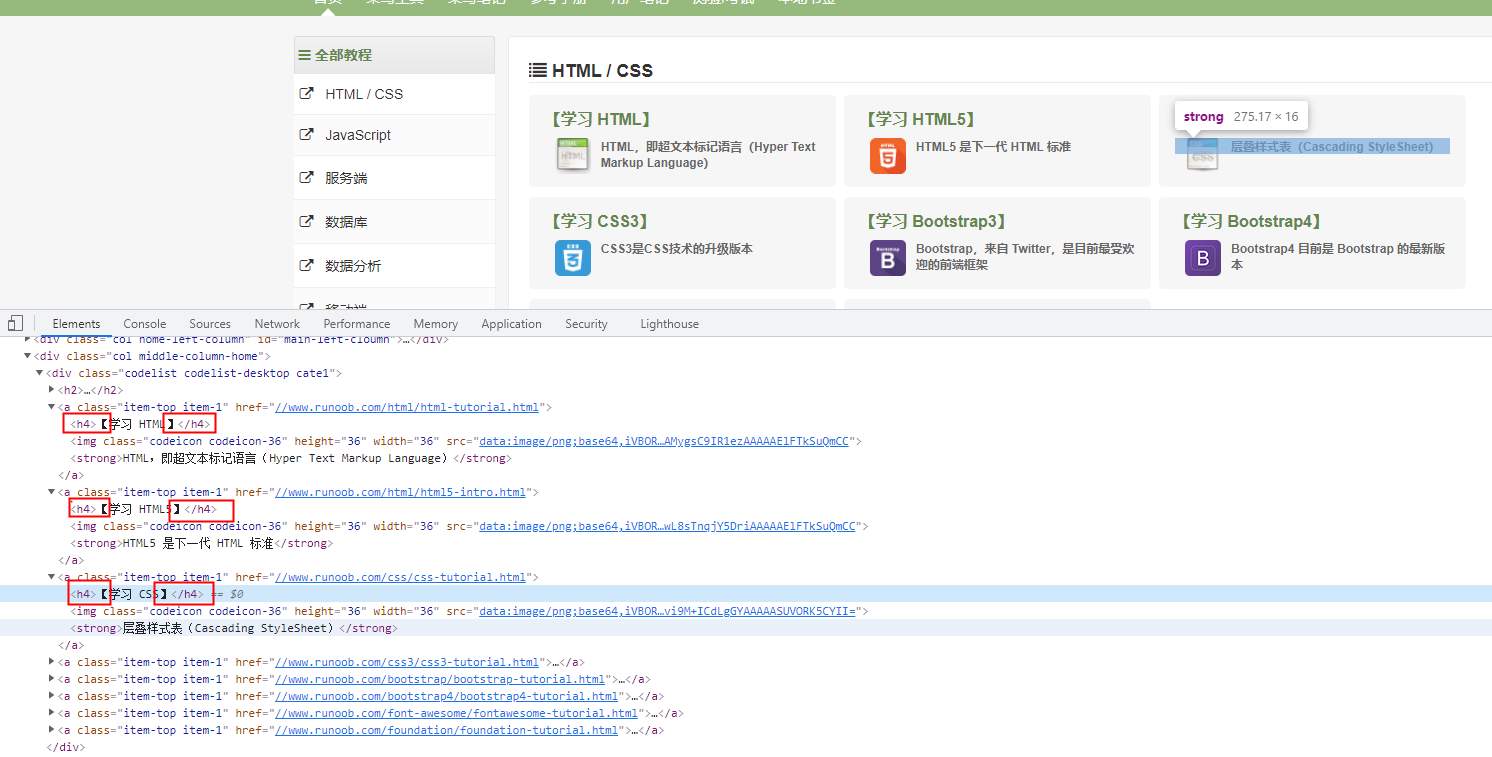The height and width of the screenshot is (757, 1492).
Task: Click card text CSS3是CSS技术的升级版本
Action: [677, 249]
